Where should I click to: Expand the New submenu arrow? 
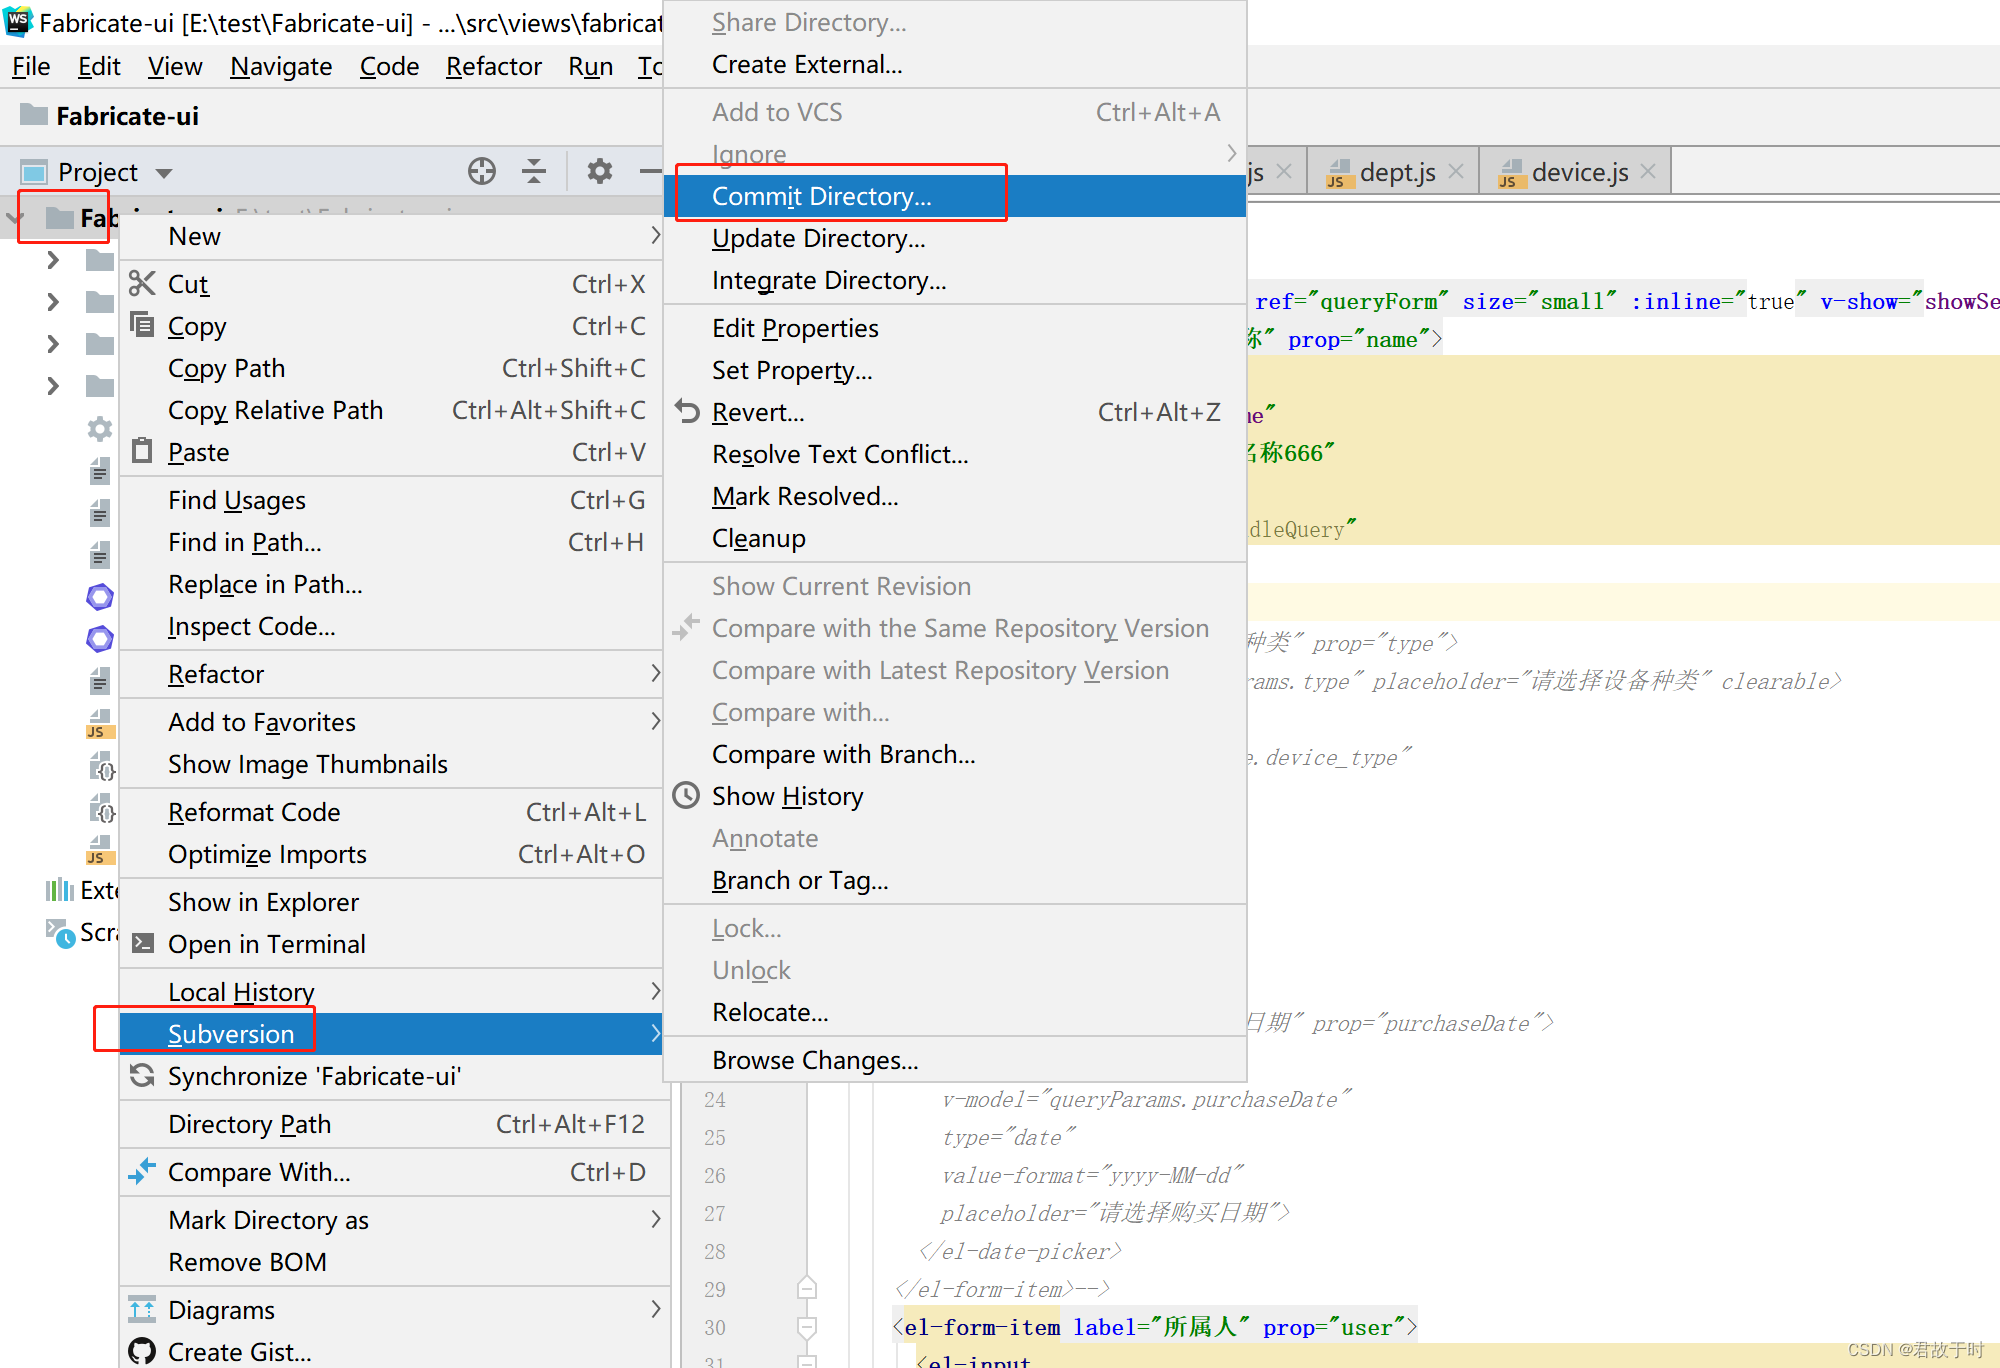[655, 236]
